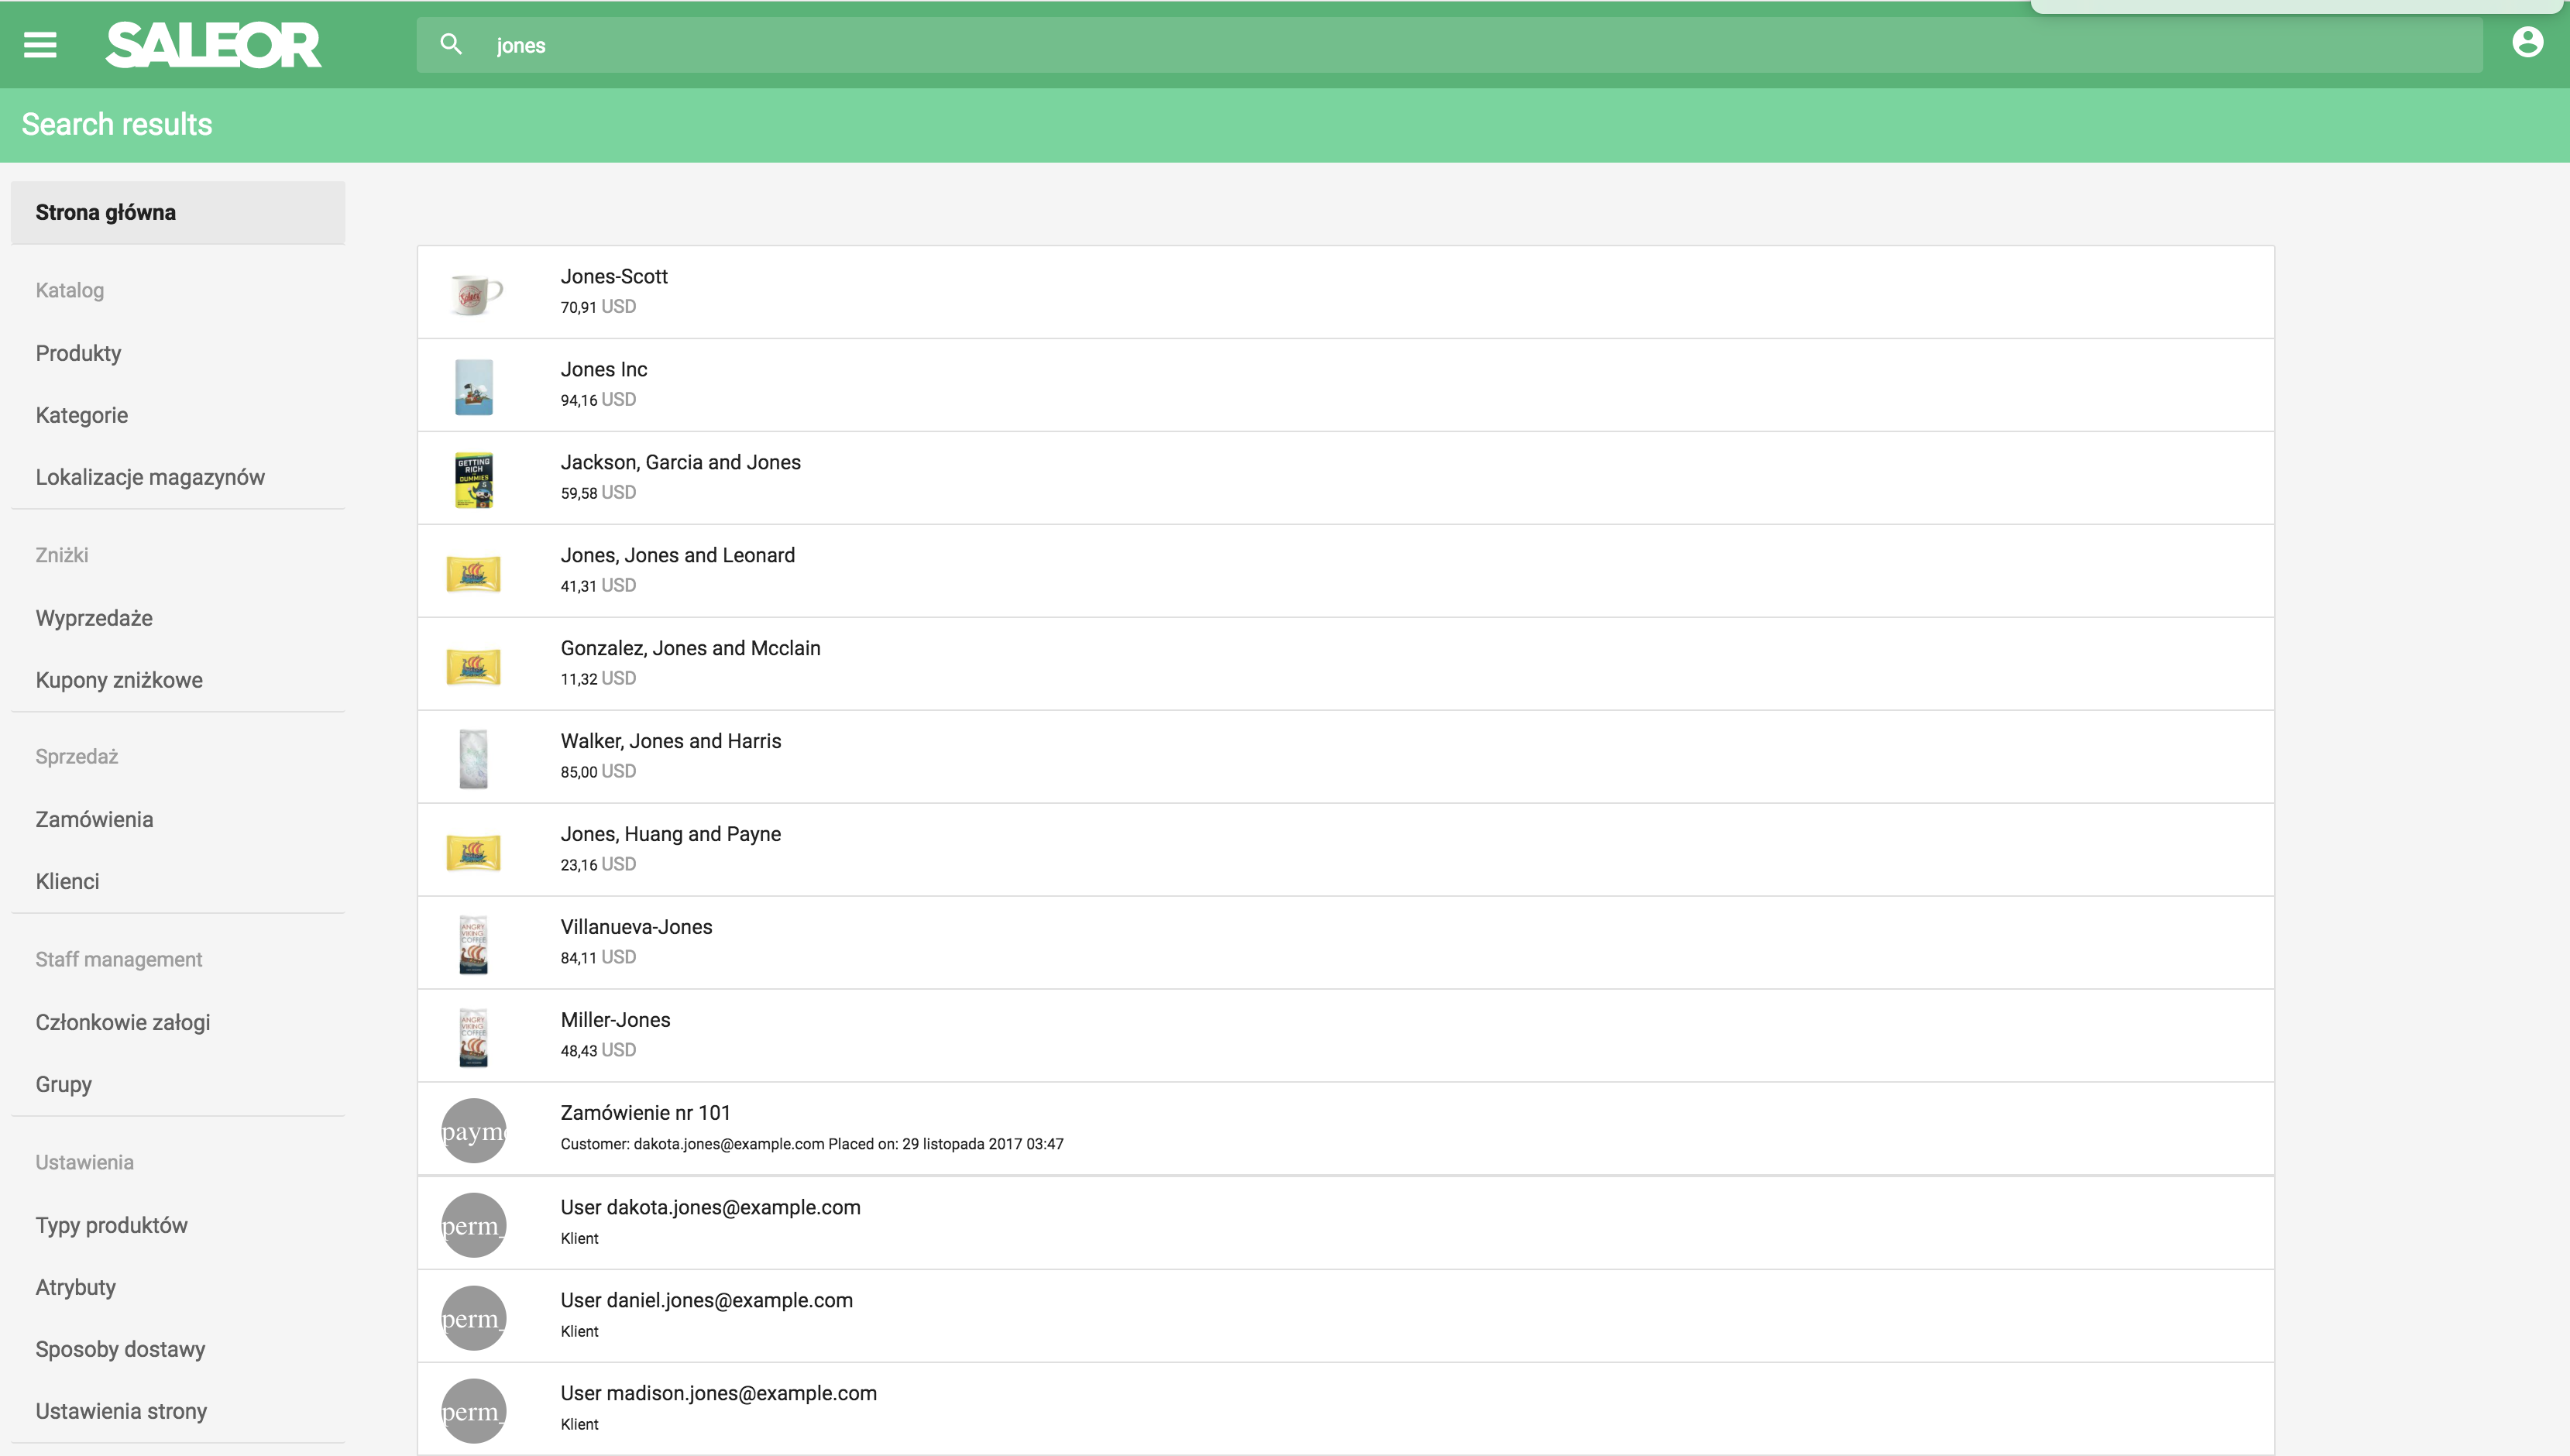The image size is (2570, 1456).
Task: Navigate to Kategorie
Action: coord(81,414)
